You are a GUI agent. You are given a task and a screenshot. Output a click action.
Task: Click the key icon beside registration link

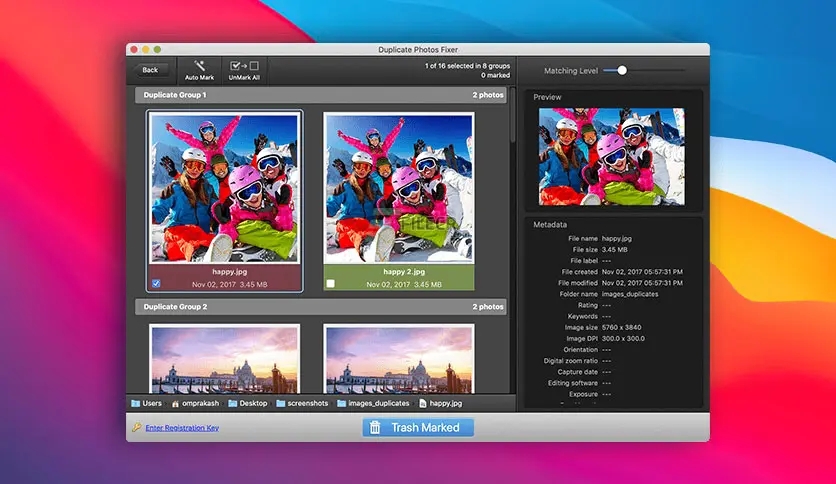tap(136, 428)
